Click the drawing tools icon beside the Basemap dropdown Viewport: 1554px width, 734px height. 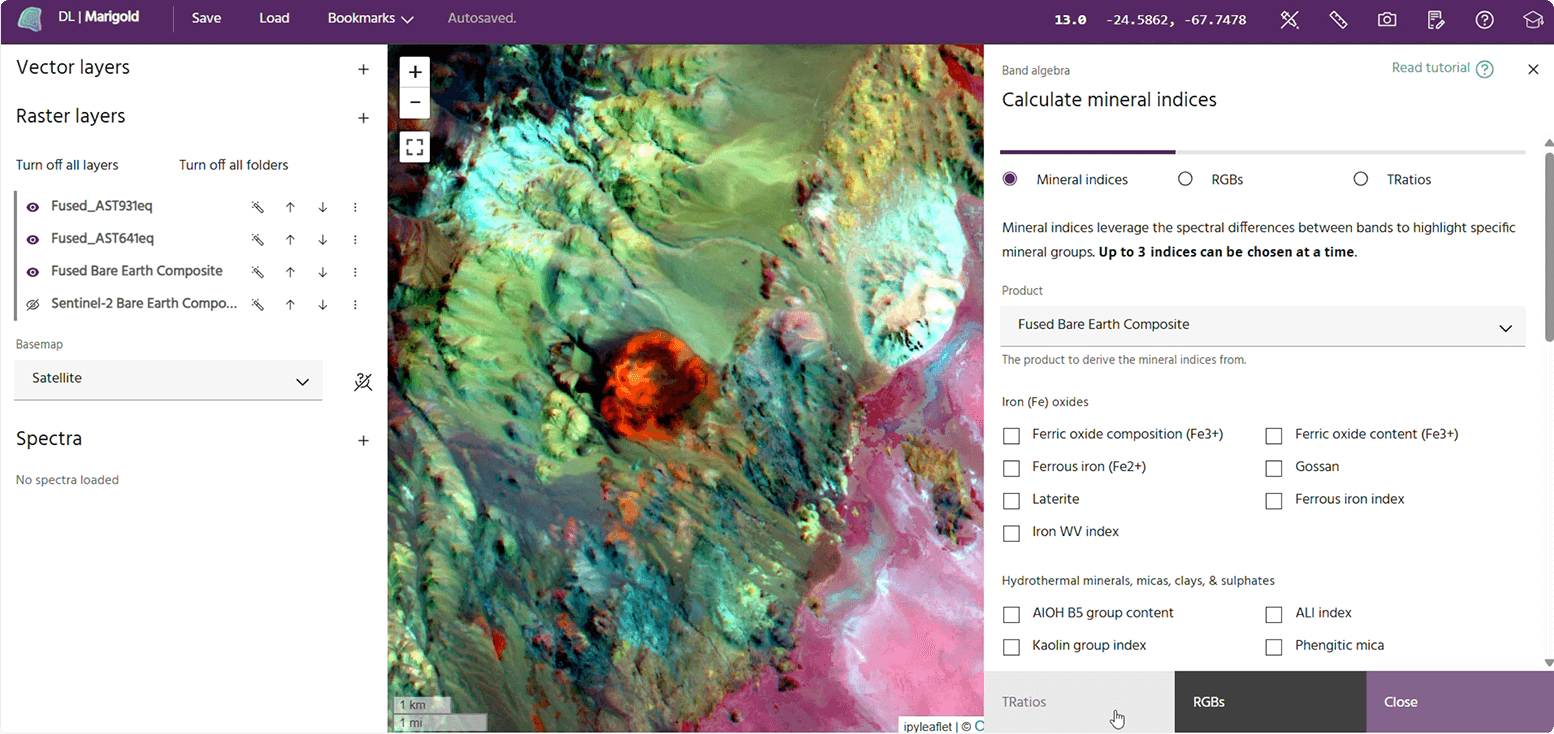tap(362, 381)
